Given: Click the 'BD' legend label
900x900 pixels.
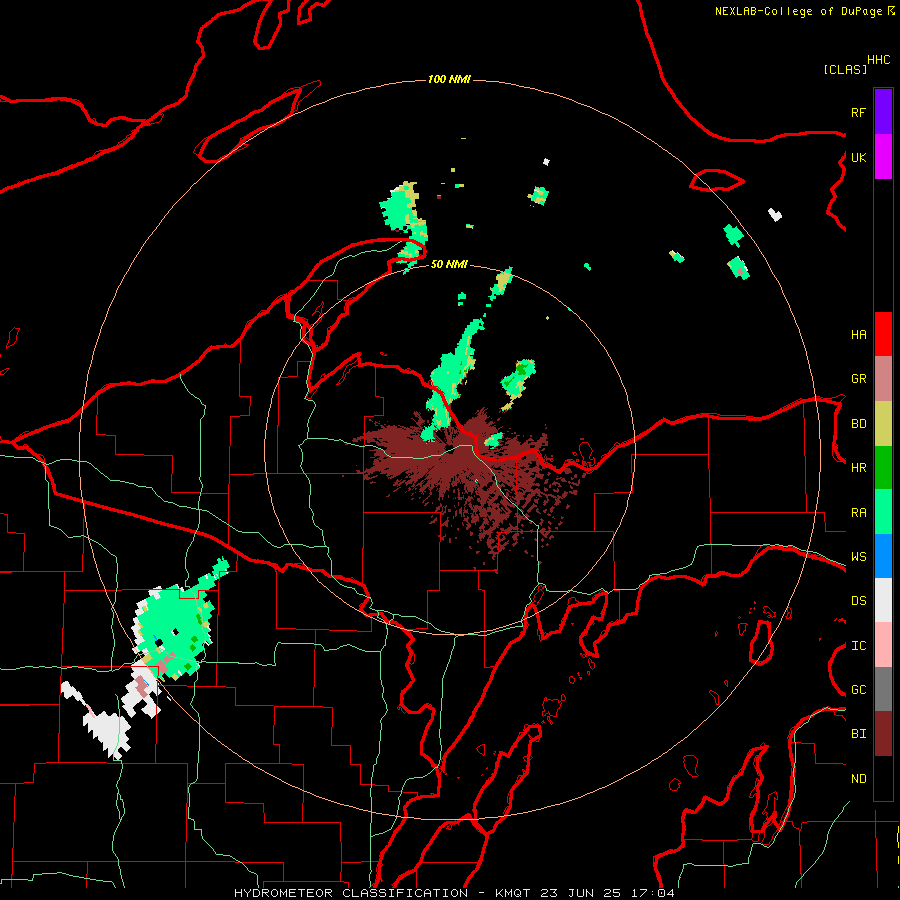Looking at the screenshot, I should tap(858, 424).
